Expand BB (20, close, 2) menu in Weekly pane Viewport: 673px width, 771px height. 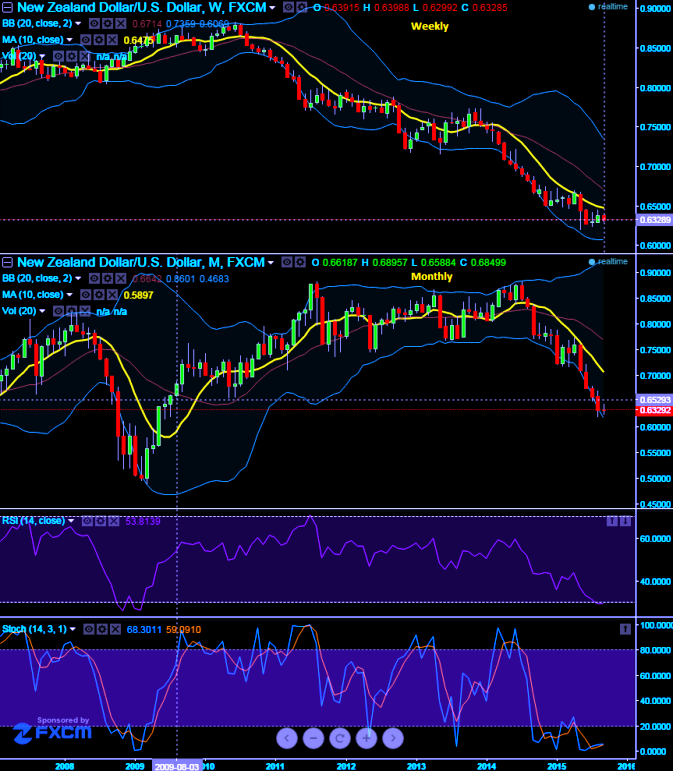78,24
